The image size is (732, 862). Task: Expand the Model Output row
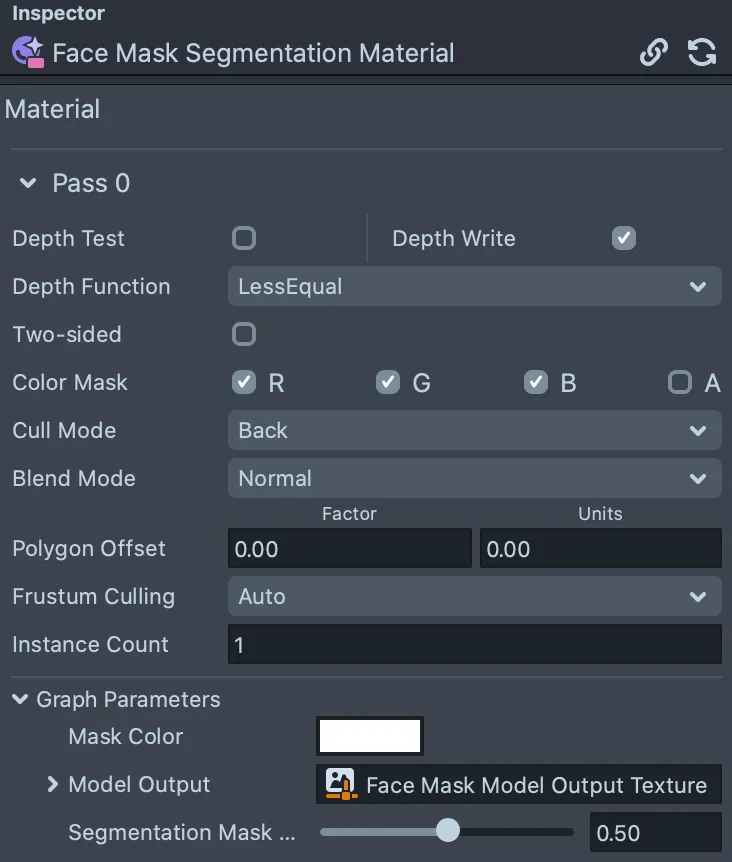coord(53,784)
